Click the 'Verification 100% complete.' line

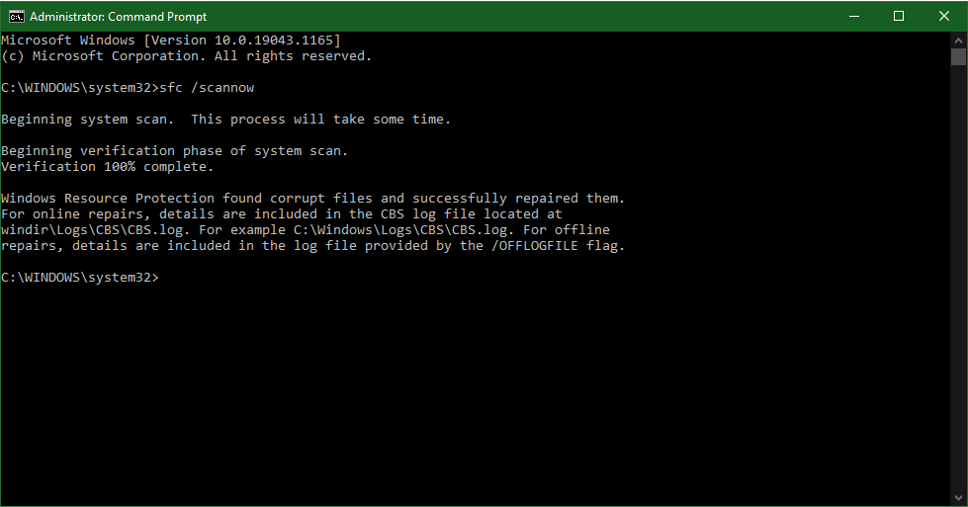(107, 167)
